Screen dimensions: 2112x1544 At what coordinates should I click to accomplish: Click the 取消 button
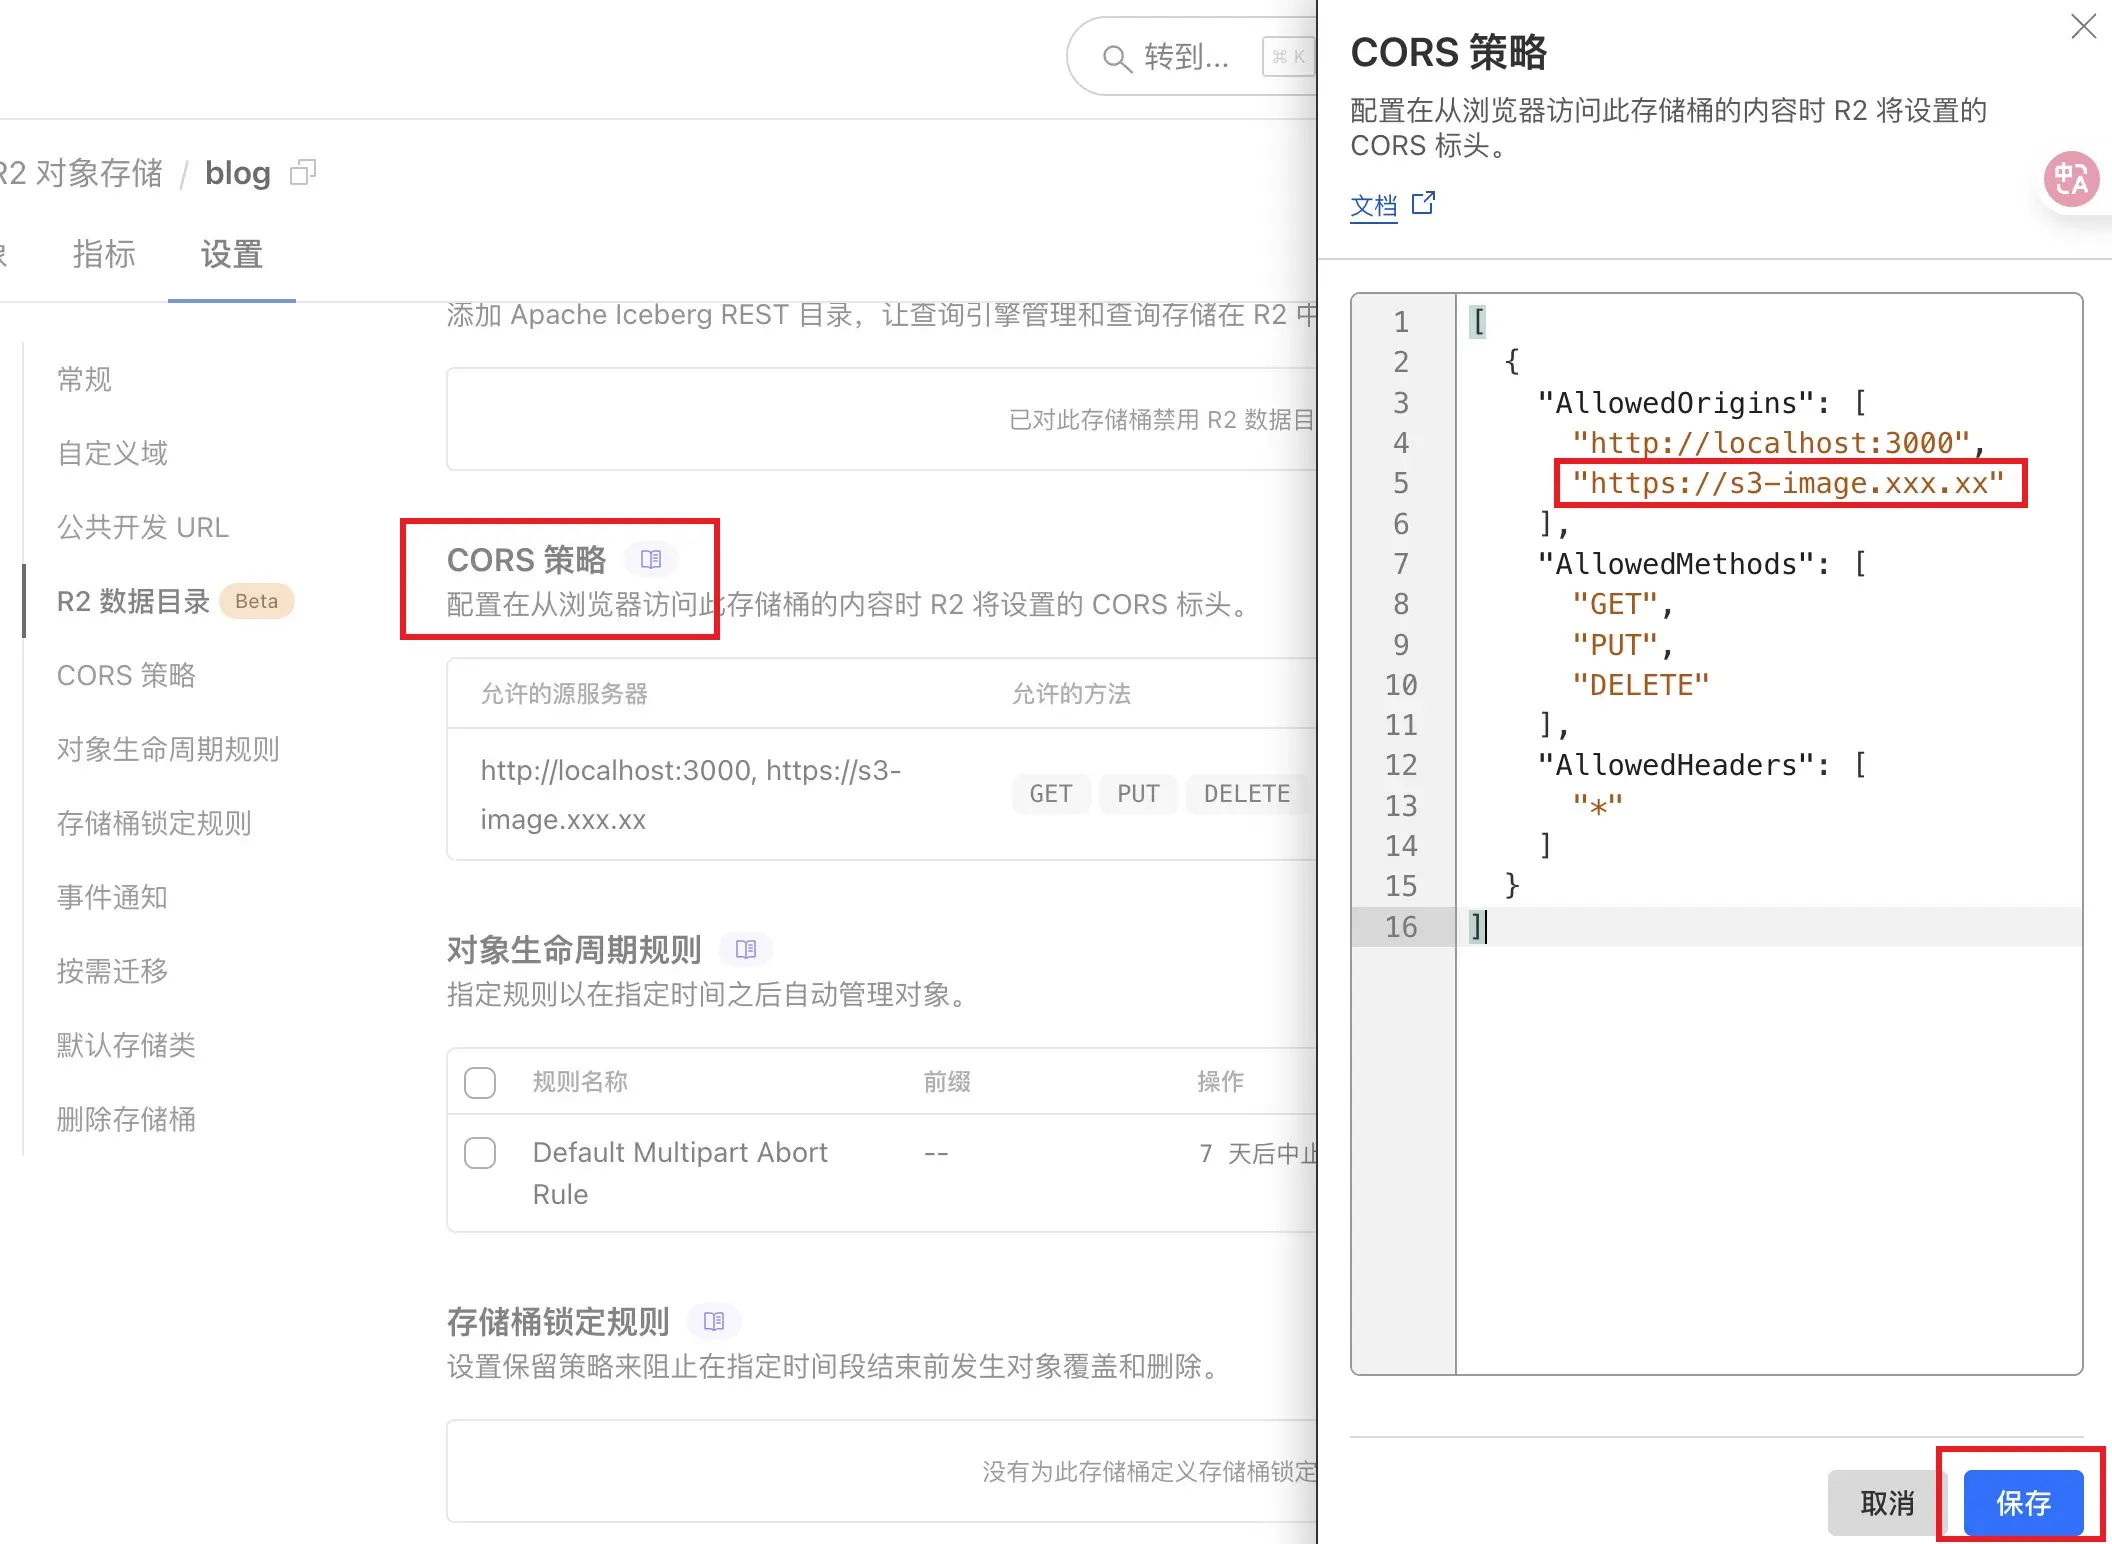pyautogui.click(x=1885, y=1502)
